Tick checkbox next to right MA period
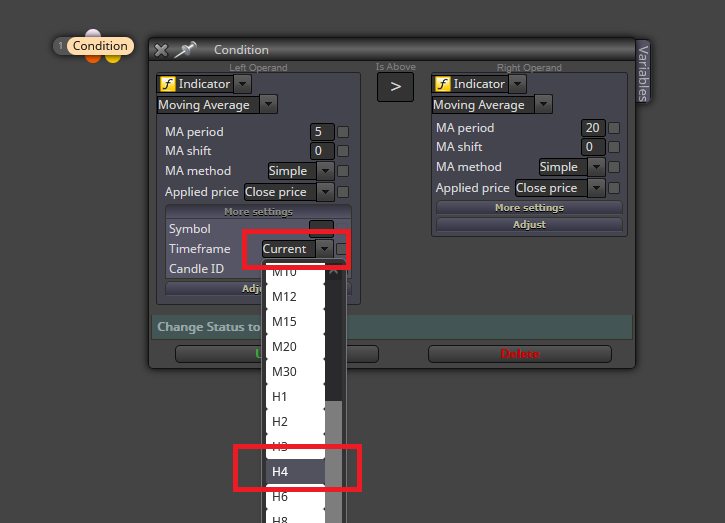The width and height of the screenshot is (725, 523). point(614,128)
